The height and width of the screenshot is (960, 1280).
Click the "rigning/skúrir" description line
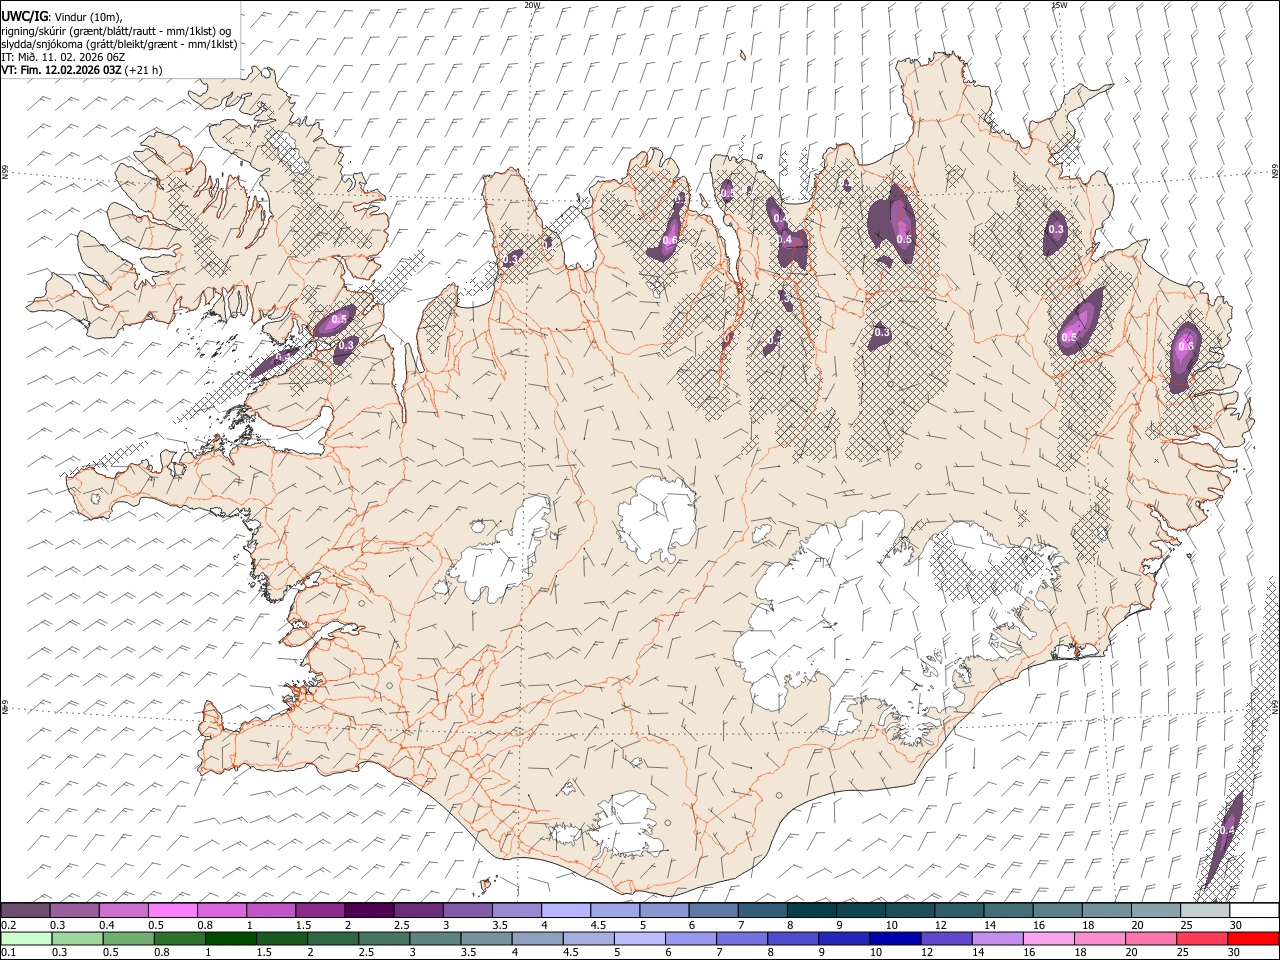(x=117, y=30)
